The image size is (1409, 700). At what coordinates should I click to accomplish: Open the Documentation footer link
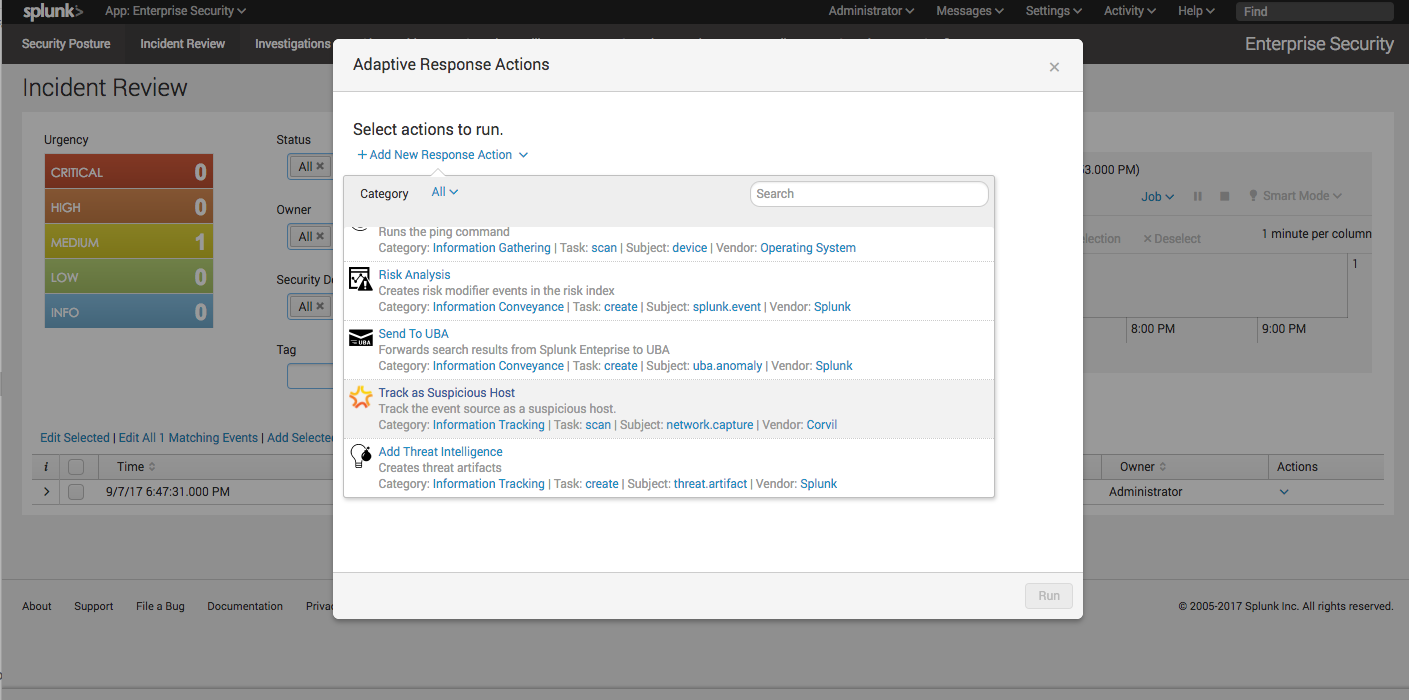pyautogui.click(x=245, y=606)
